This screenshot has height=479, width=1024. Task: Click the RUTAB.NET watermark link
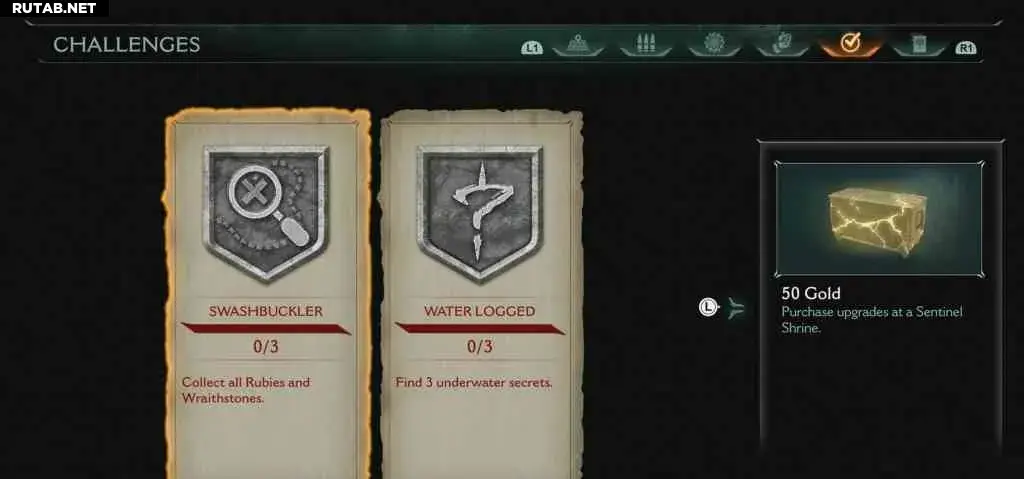coord(54,8)
